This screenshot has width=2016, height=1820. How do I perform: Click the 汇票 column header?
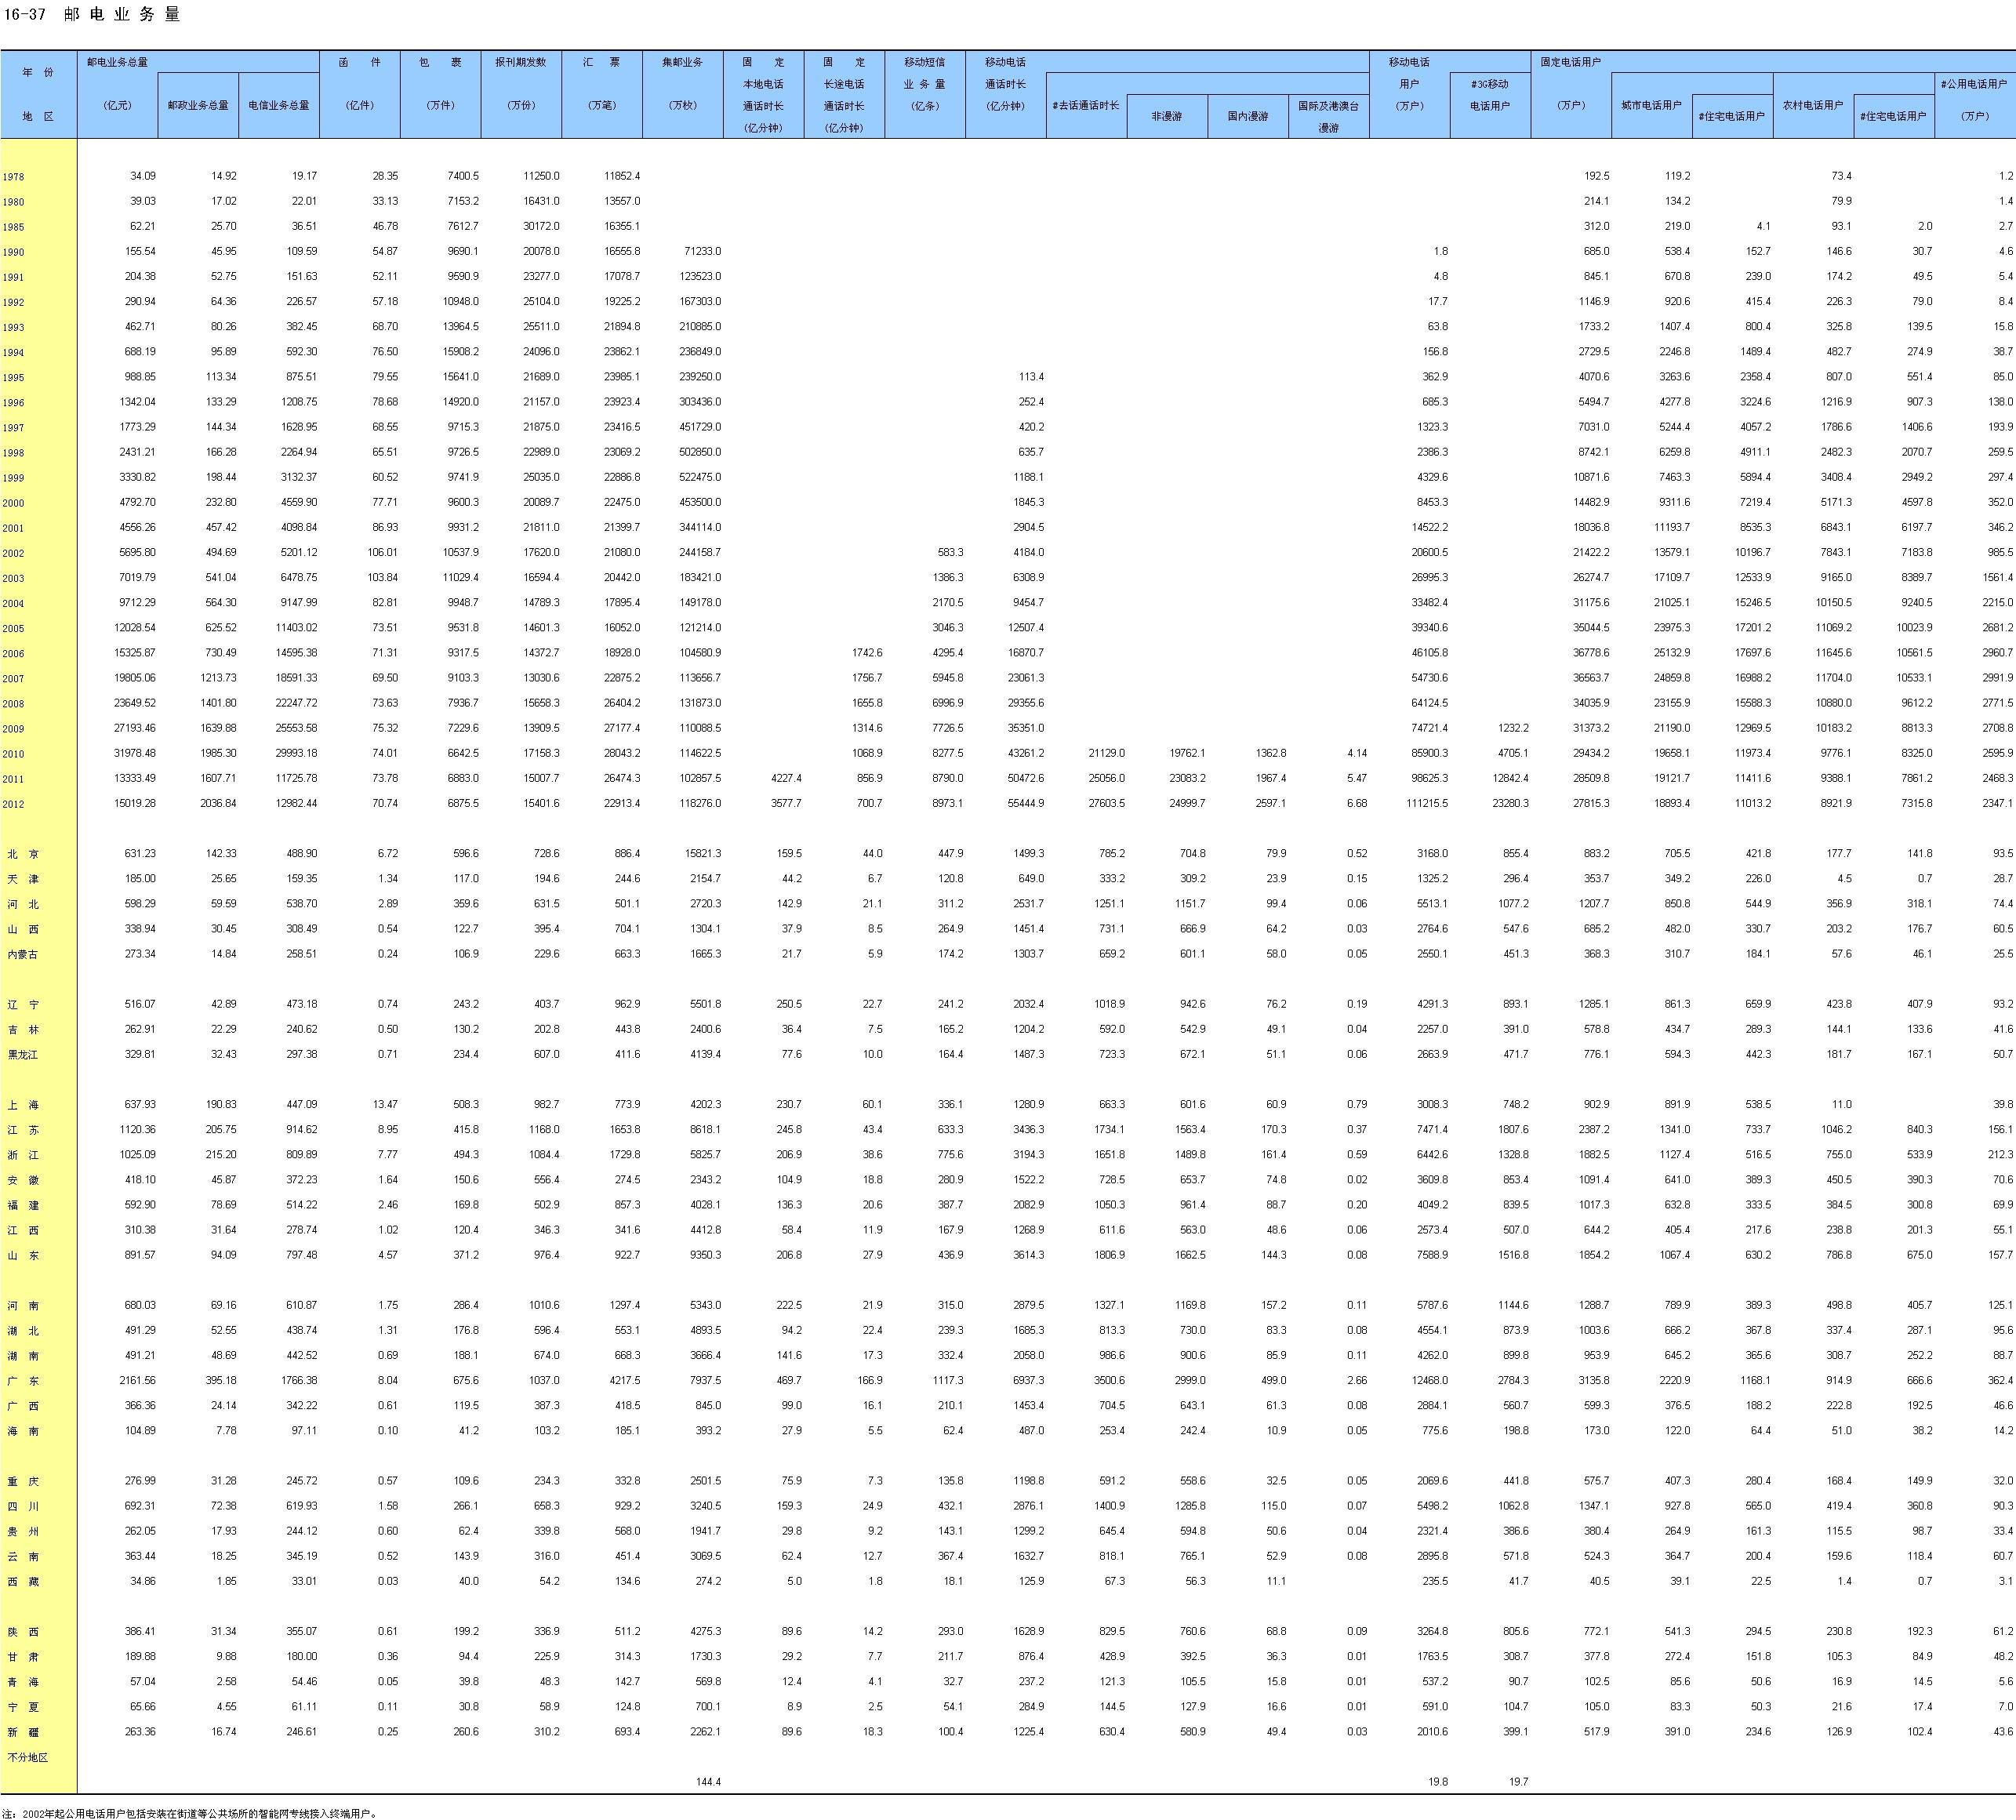tap(601, 63)
